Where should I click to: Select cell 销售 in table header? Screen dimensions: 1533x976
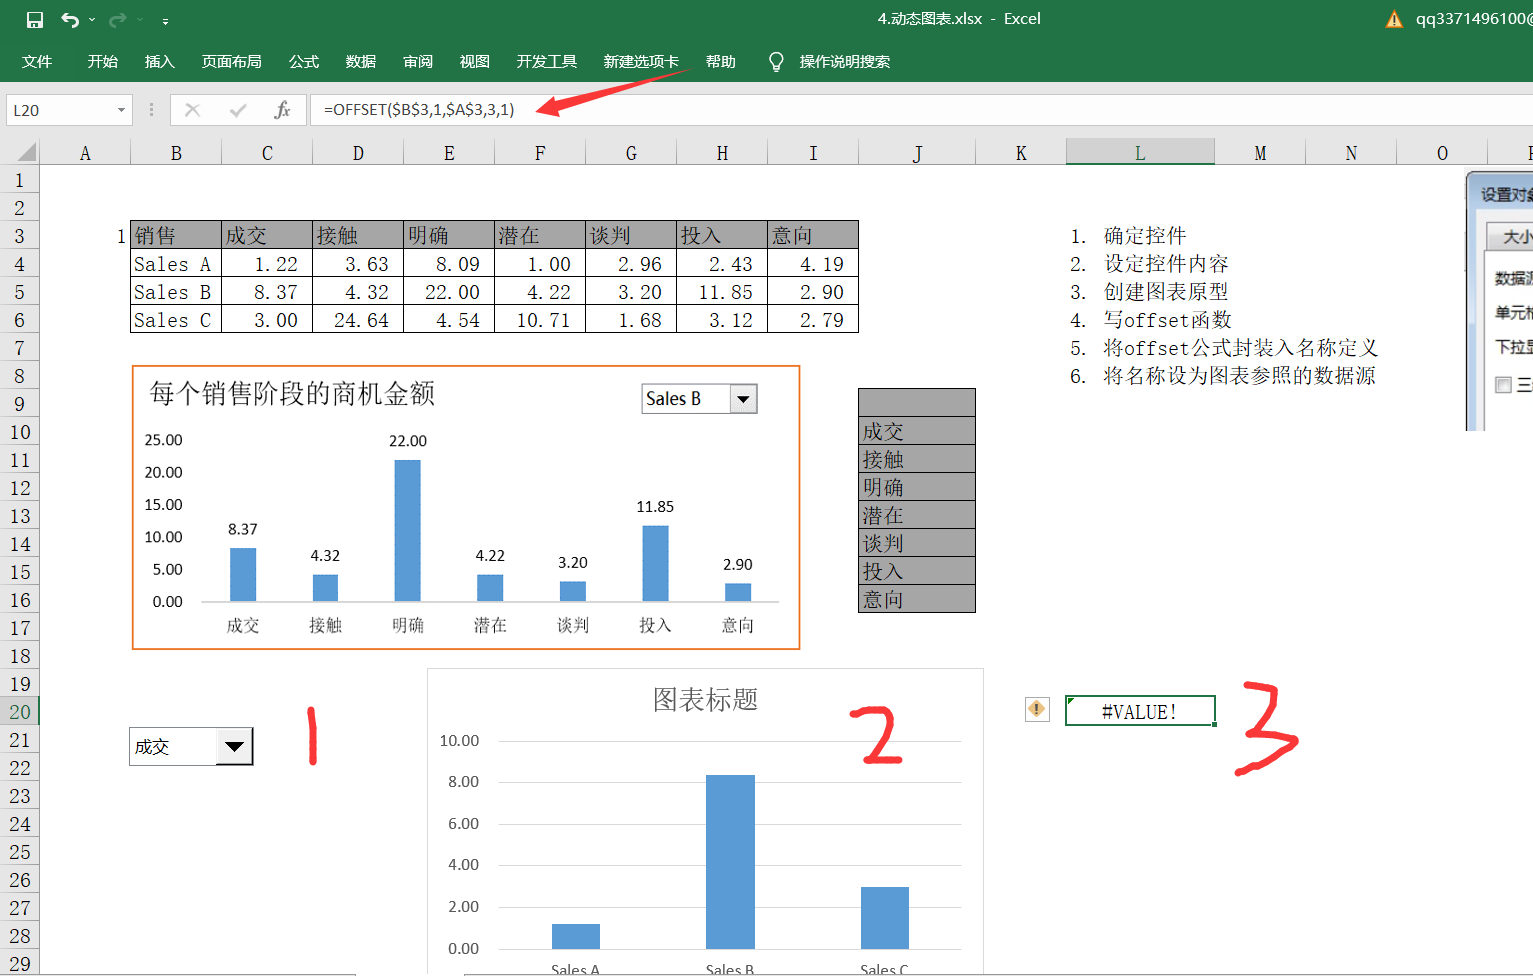176,235
